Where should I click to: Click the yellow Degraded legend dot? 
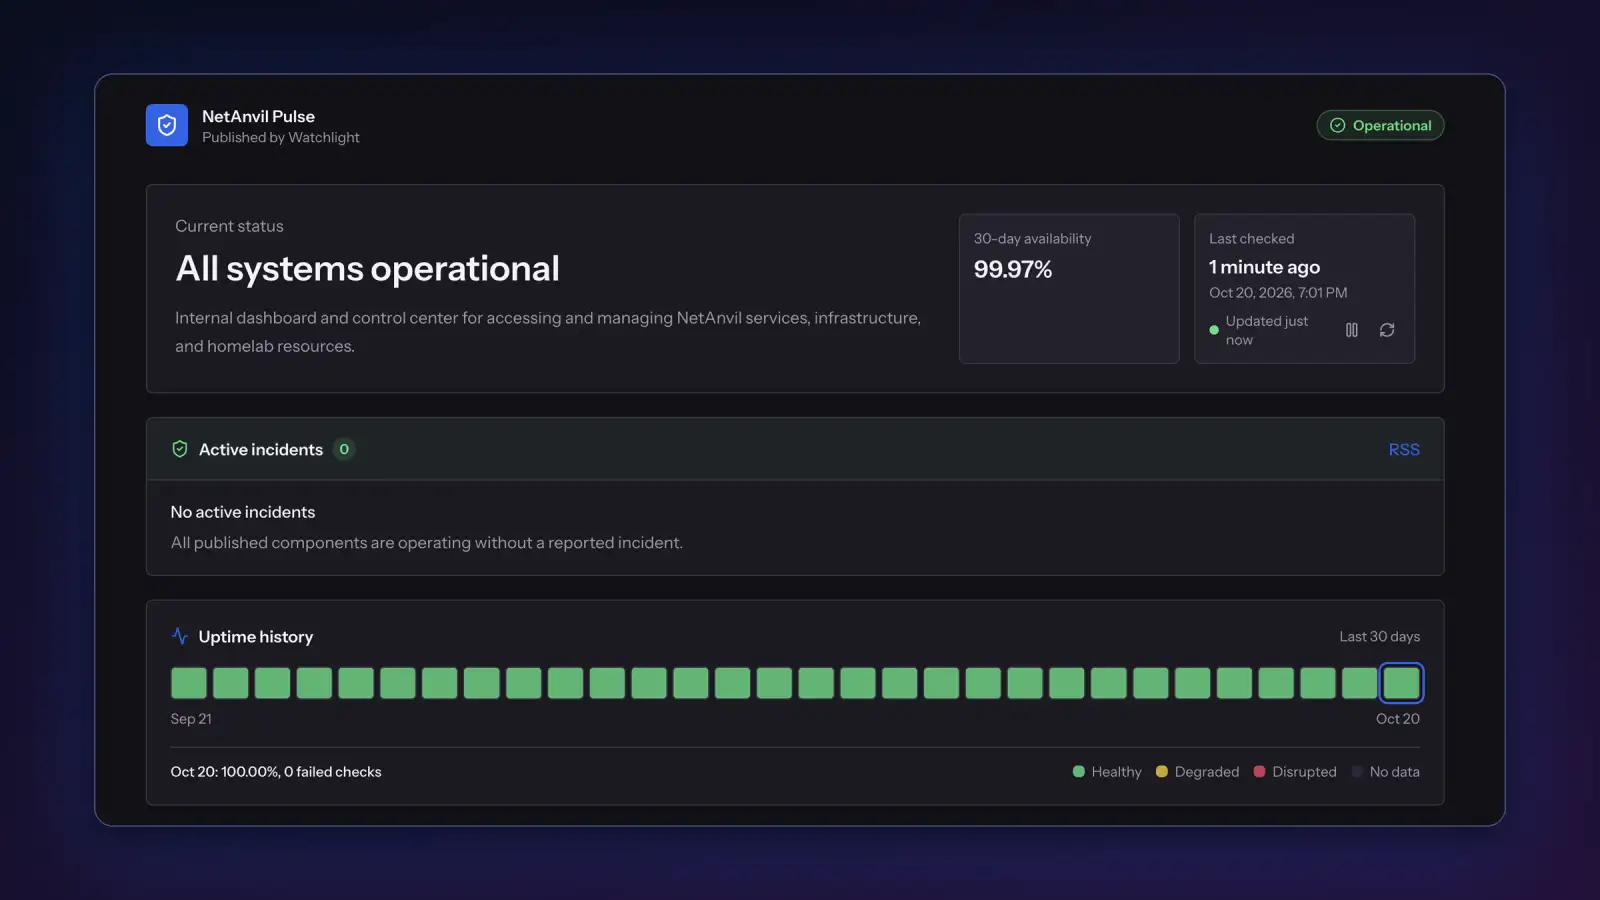click(x=1161, y=771)
